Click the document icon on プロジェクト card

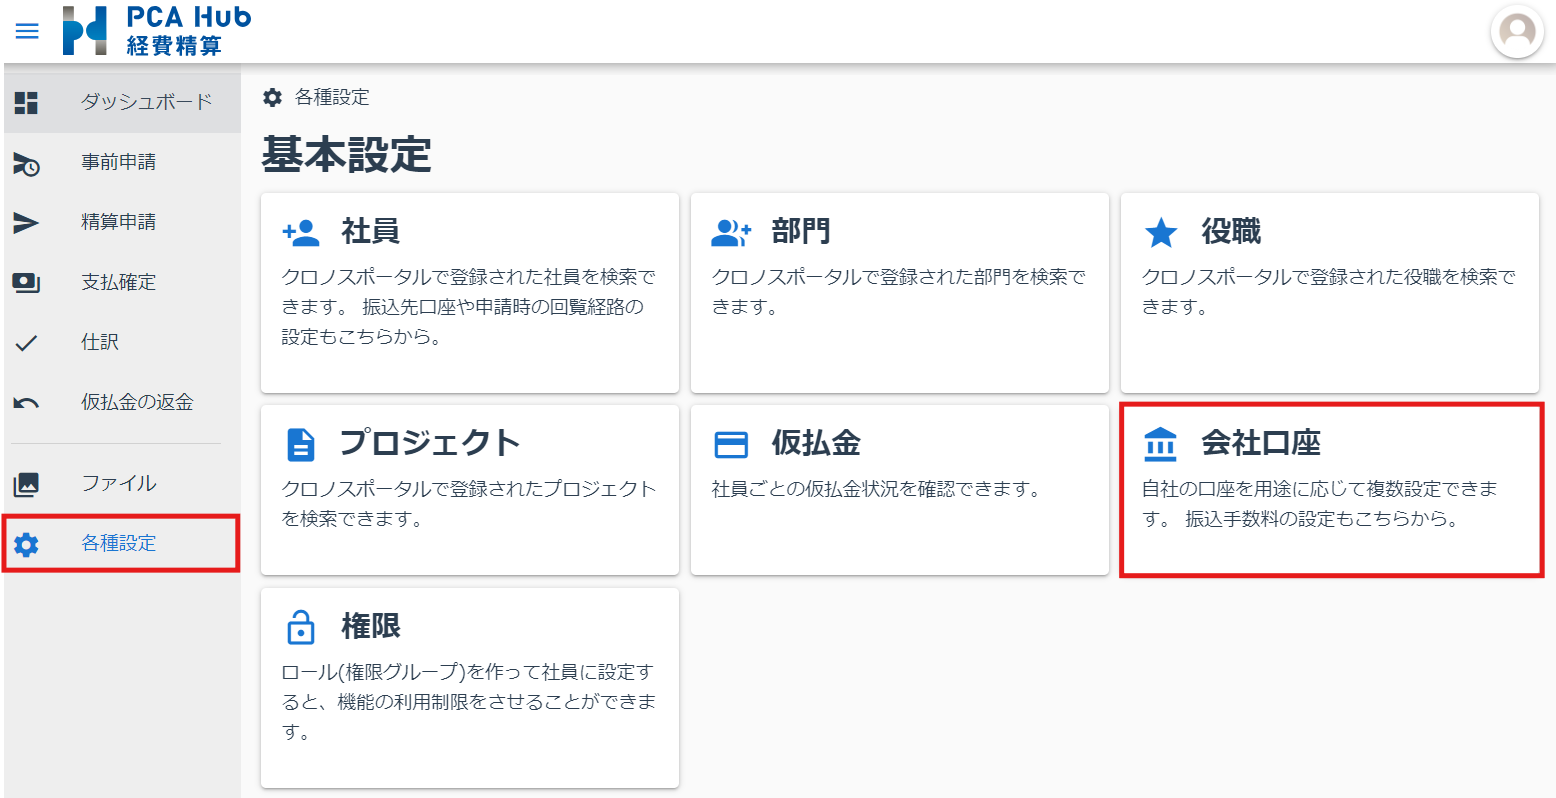300,444
